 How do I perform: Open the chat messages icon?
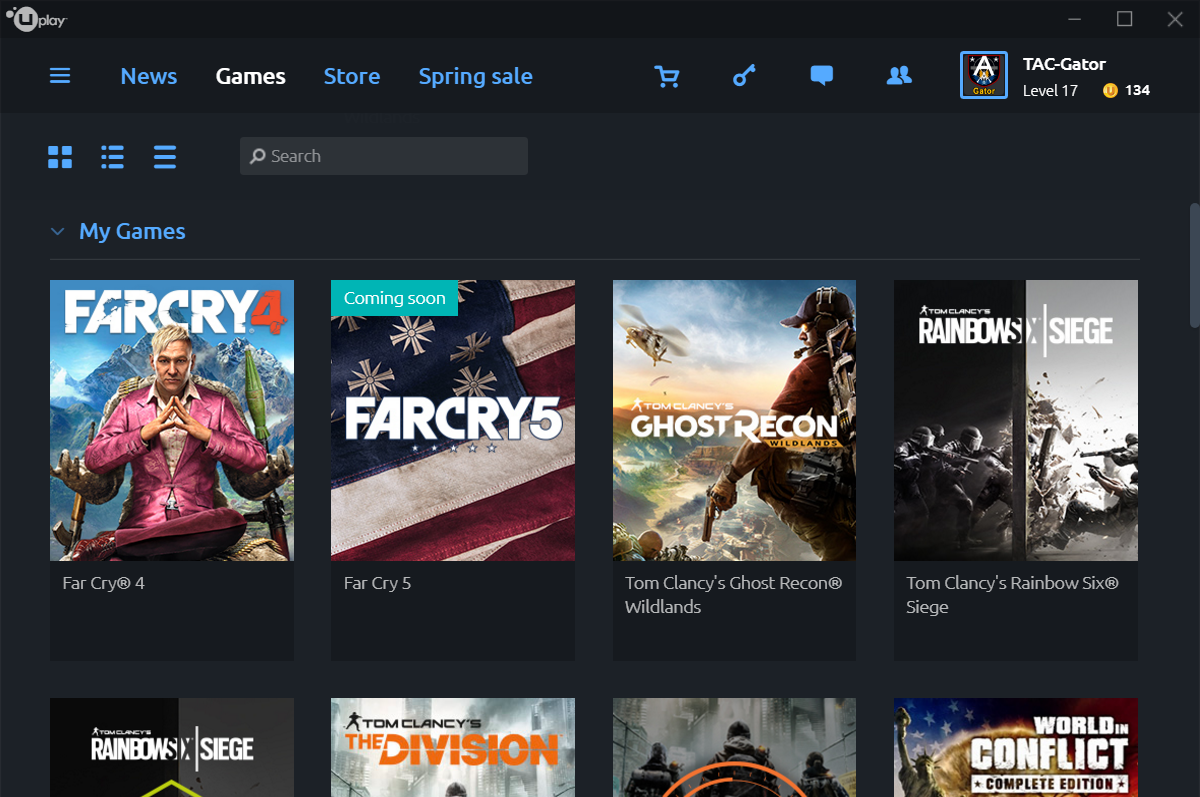pos(822,76)
